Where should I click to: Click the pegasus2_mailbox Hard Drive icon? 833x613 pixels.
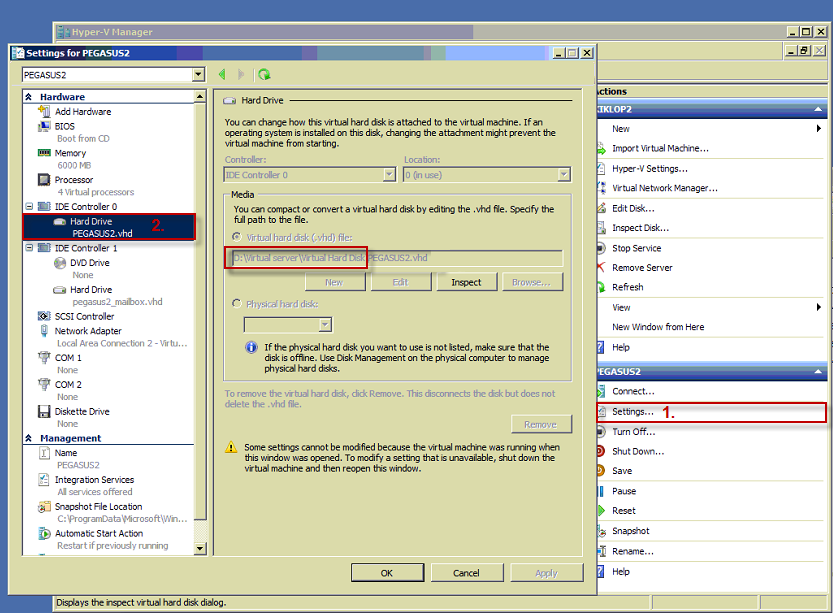[60, 290]
